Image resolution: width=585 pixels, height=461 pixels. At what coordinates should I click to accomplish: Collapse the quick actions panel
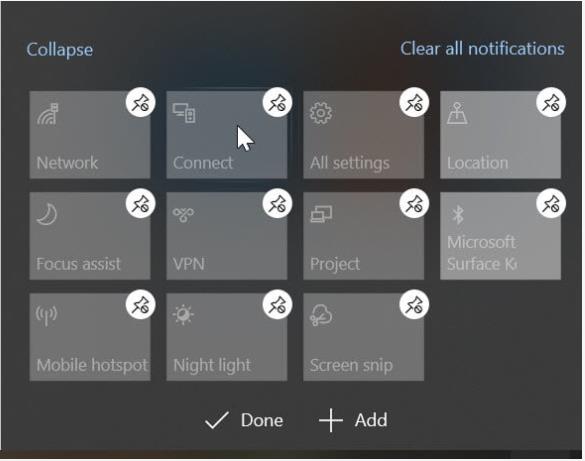[60, 50]
